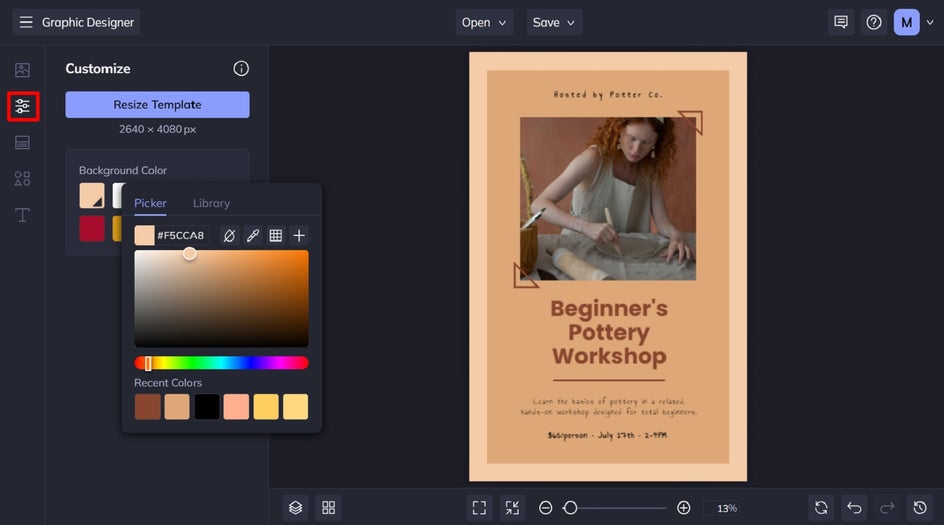
Task: Expand the Open dropdown menu
Action: point(485,22)
